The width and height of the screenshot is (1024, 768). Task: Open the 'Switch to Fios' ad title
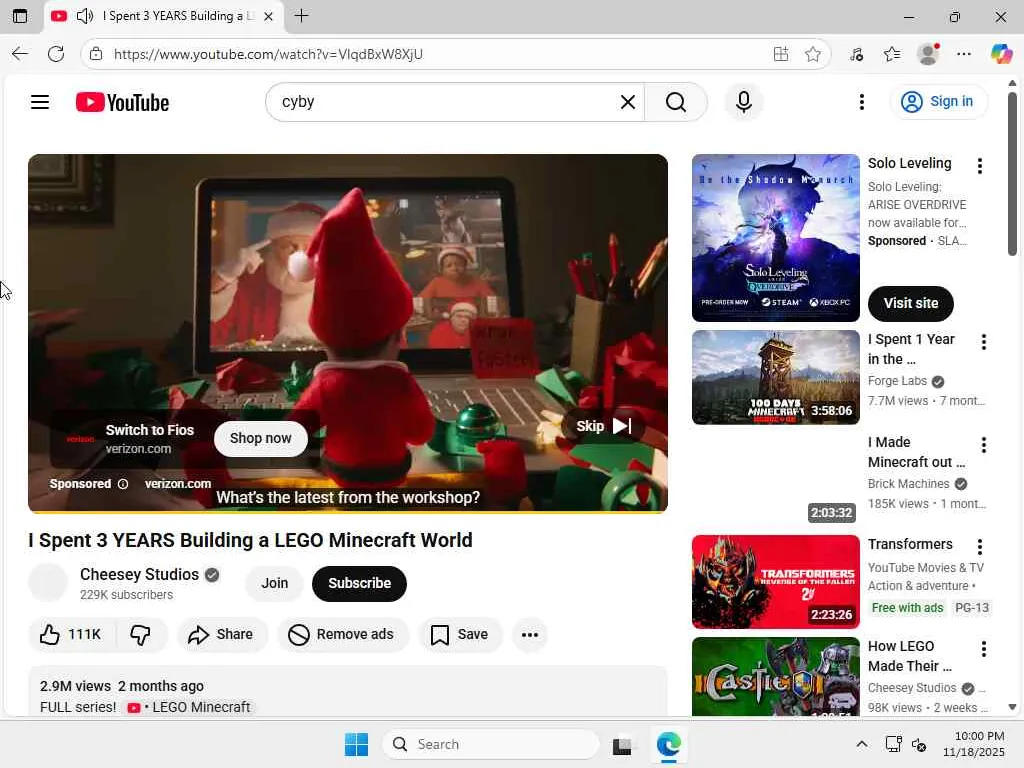150,430
